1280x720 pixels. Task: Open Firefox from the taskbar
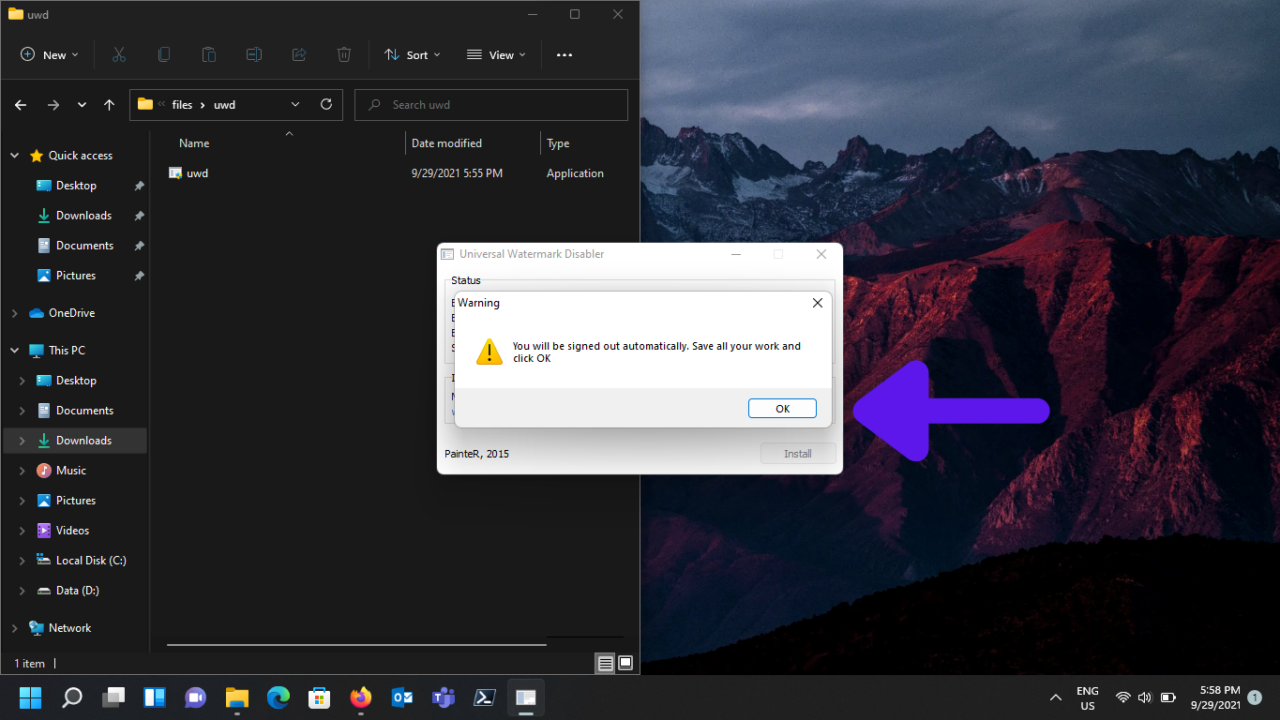pos(360,697)
